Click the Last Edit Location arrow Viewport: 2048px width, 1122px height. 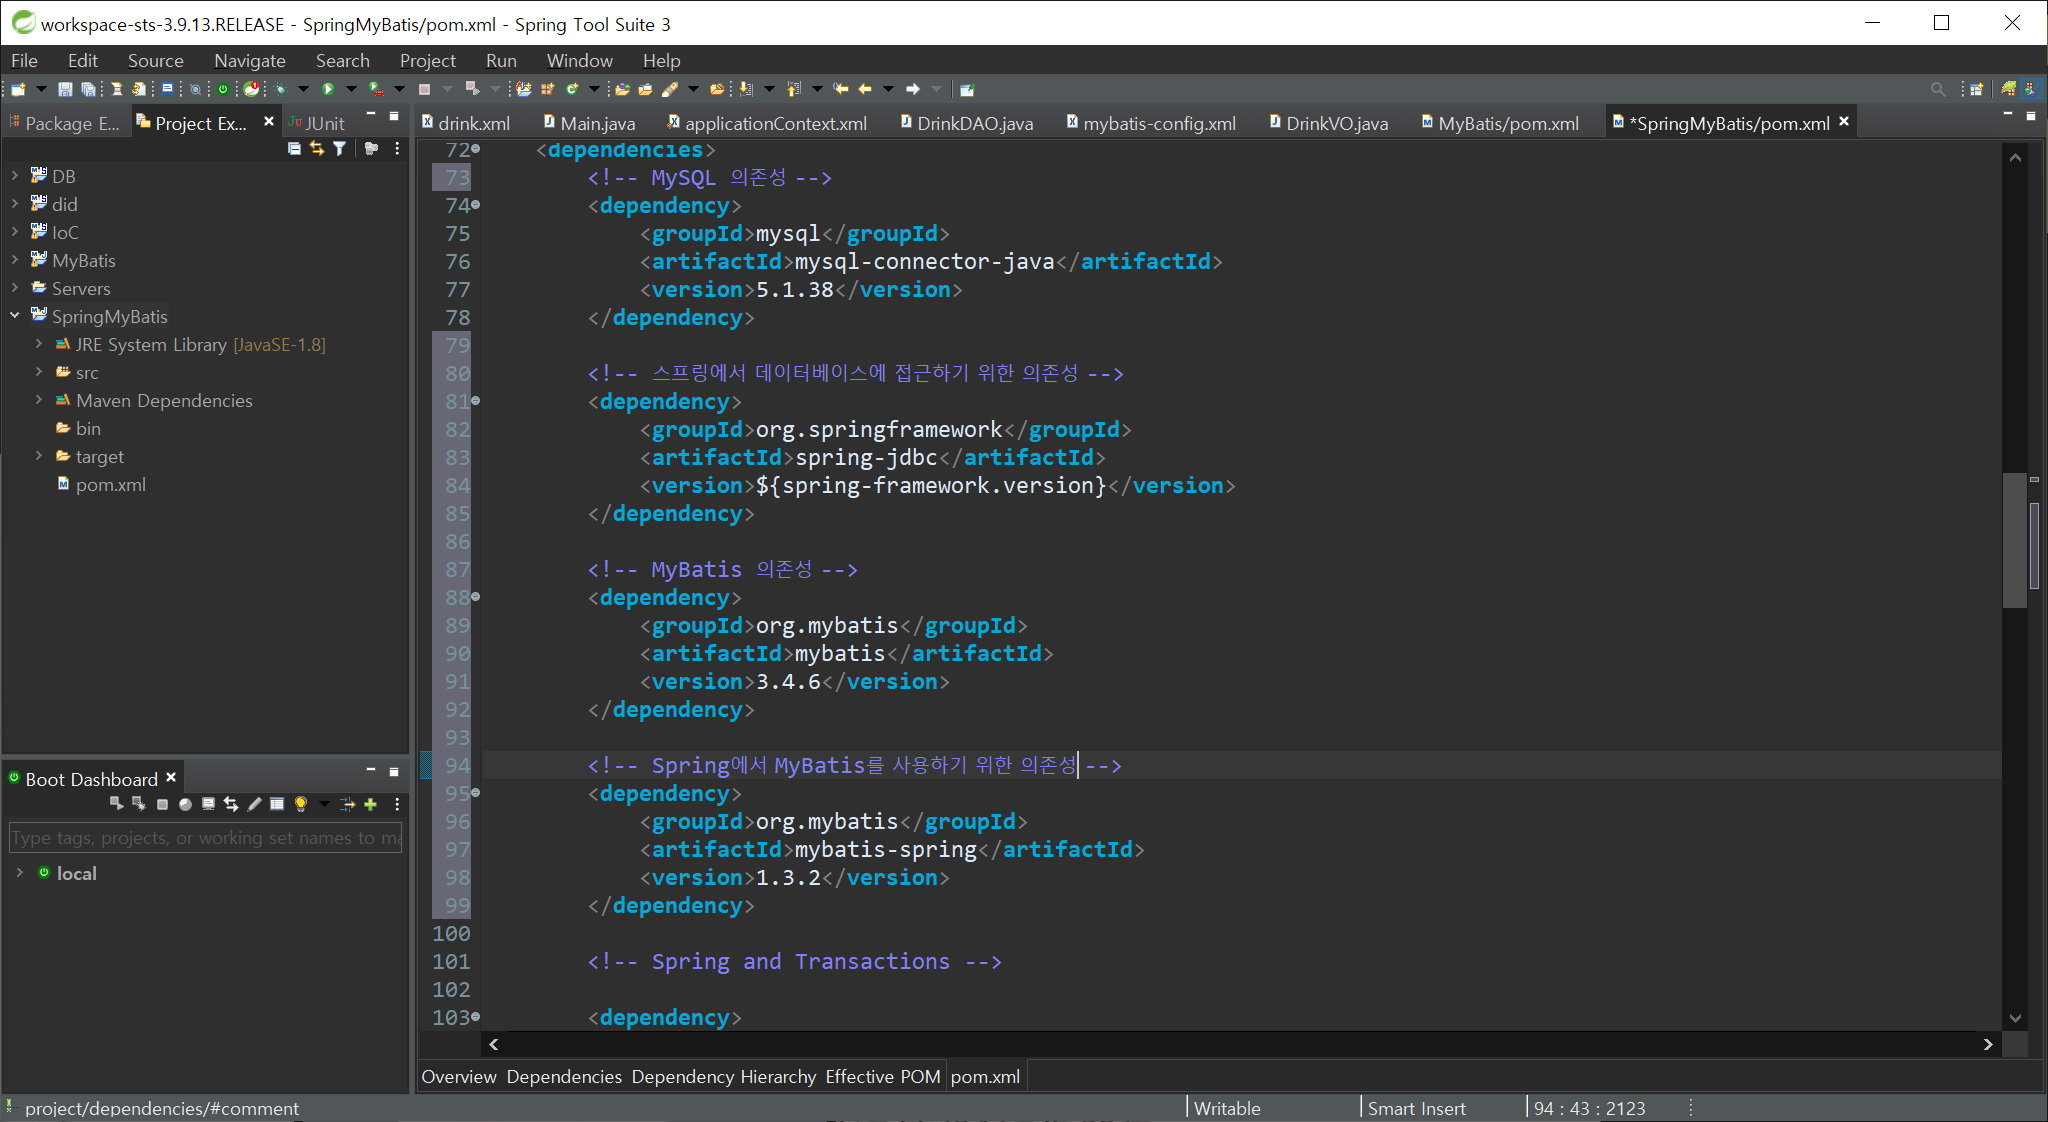[840, 89]
